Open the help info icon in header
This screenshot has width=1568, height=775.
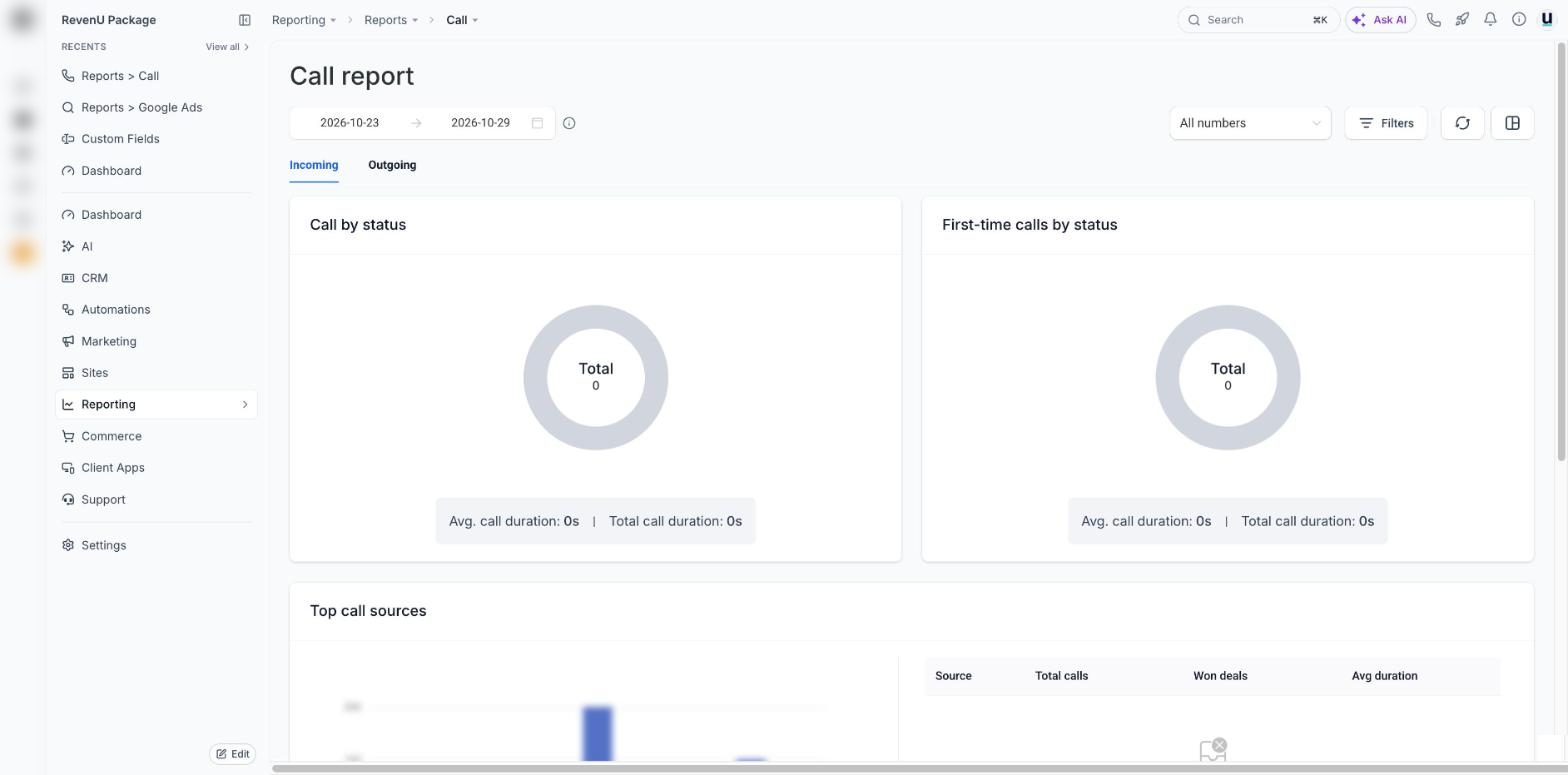(x=1518, y=20)
